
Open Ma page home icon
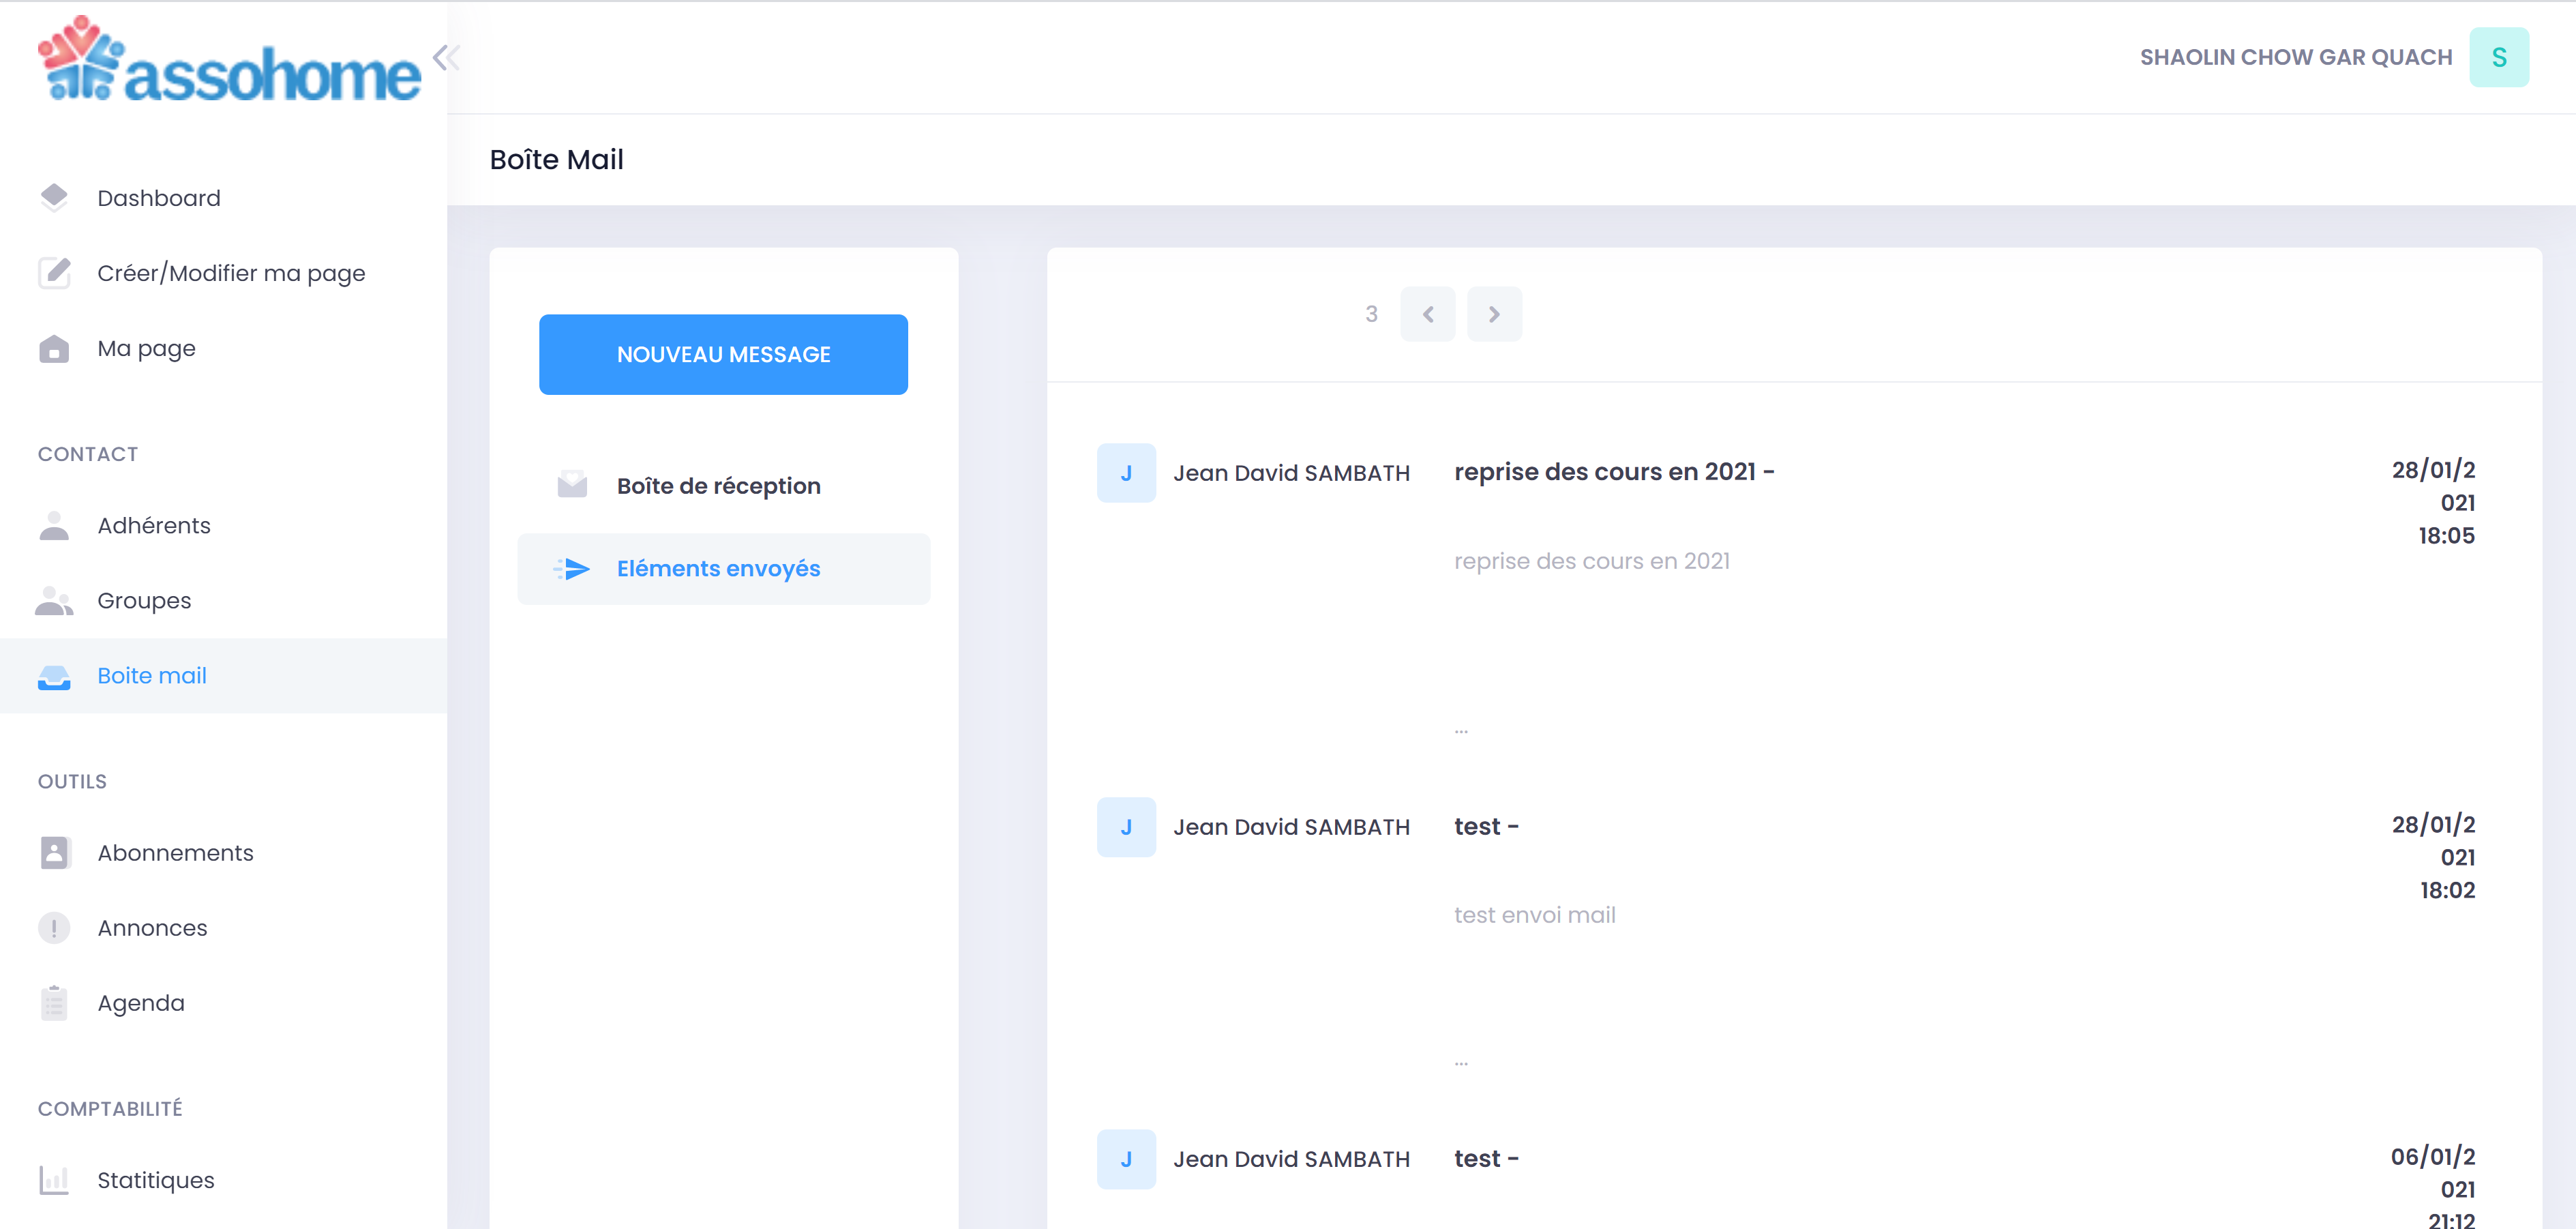point(54,348)
